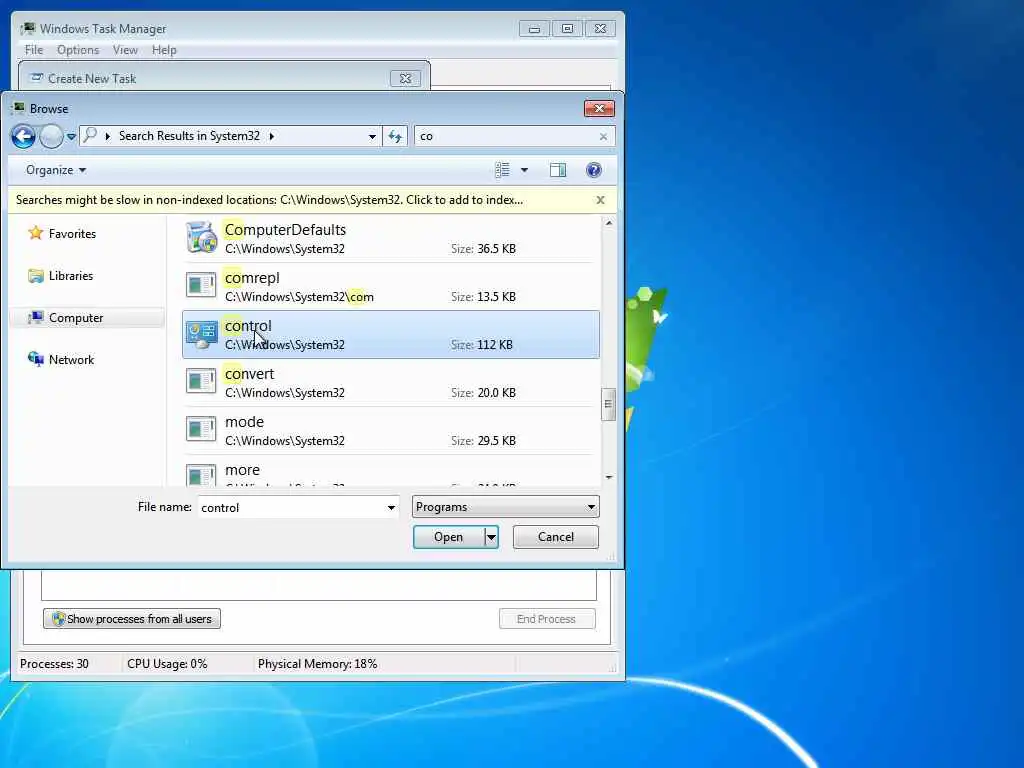Click Processes: 30 in status bar

(x=54, y=664)
